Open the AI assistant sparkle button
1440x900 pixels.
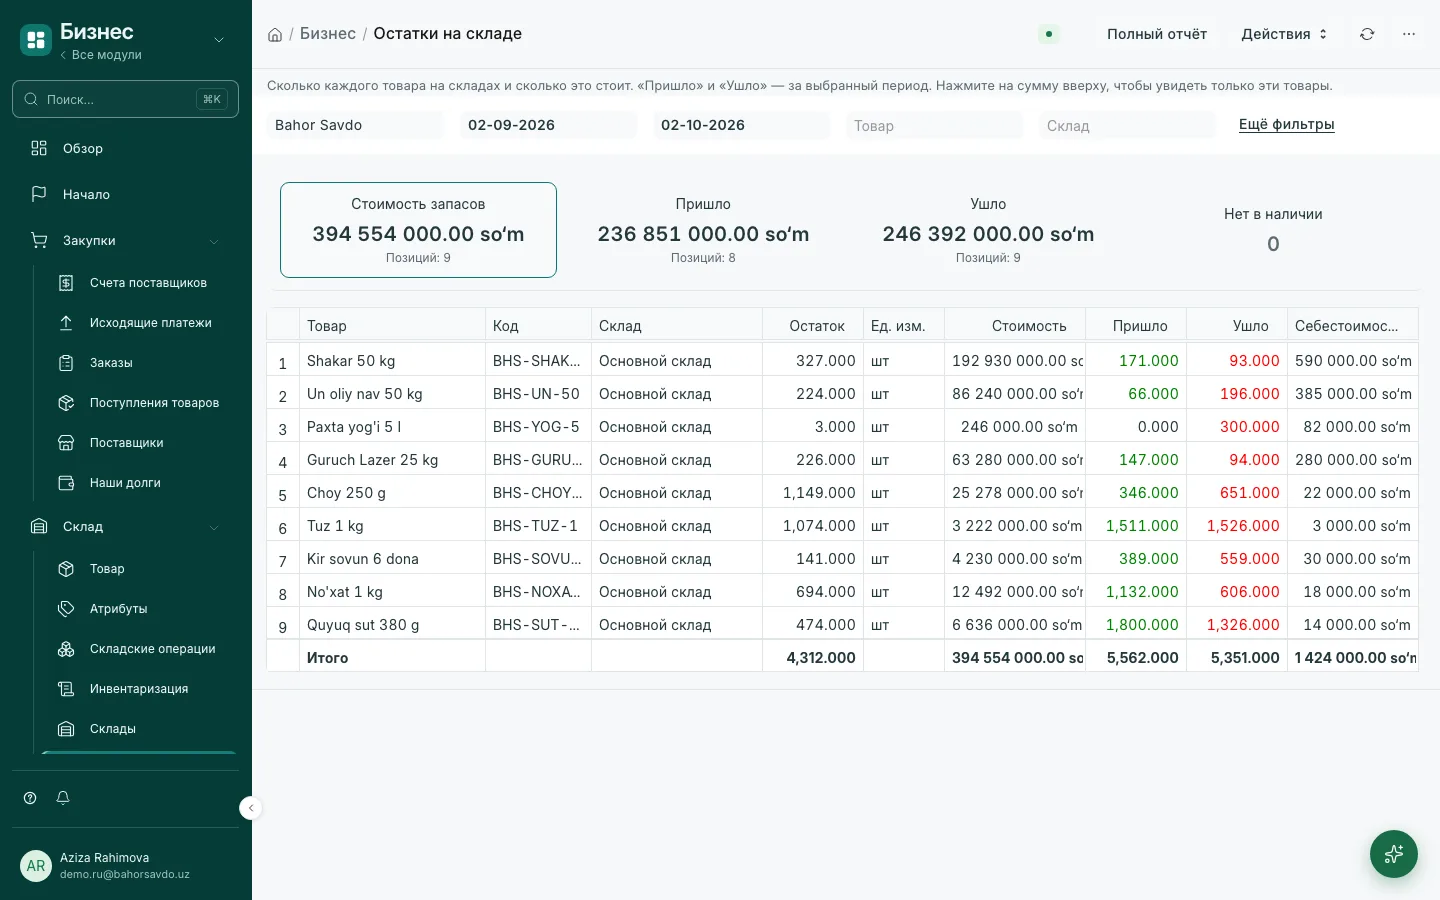pyautogui.click(x=1394, y=854)
